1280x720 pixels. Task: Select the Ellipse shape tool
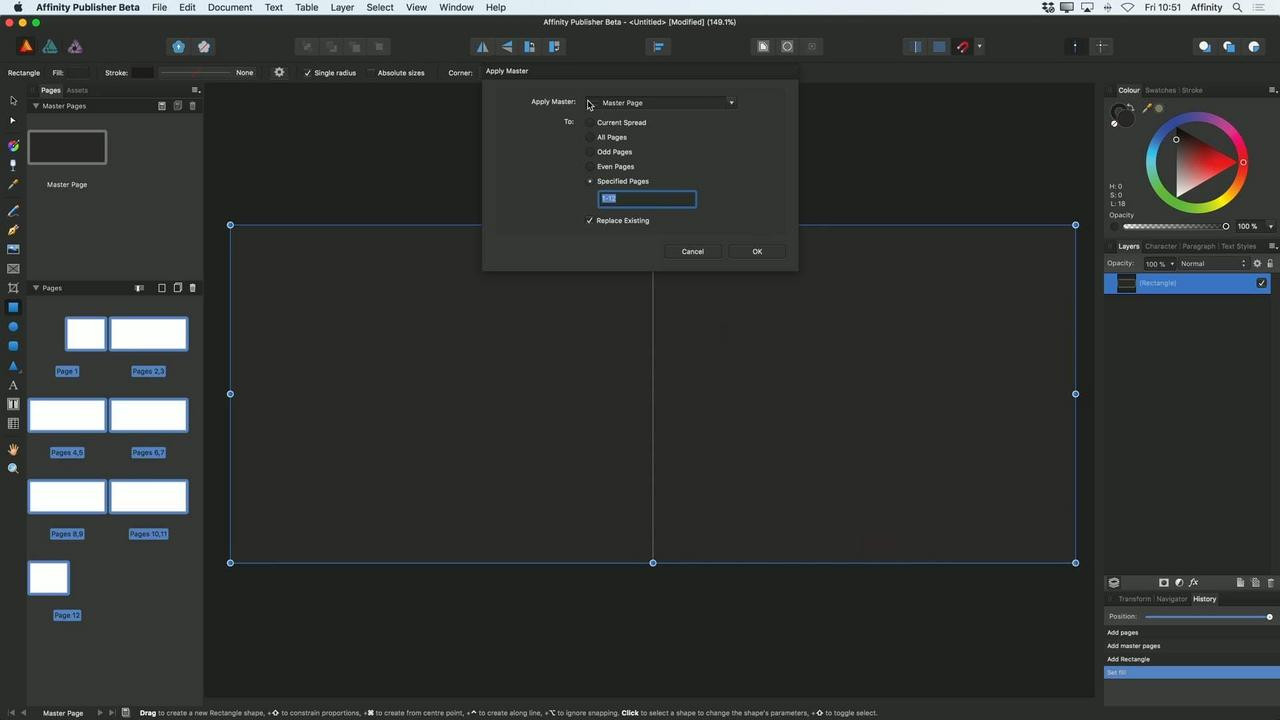click(x=13, y=327)
